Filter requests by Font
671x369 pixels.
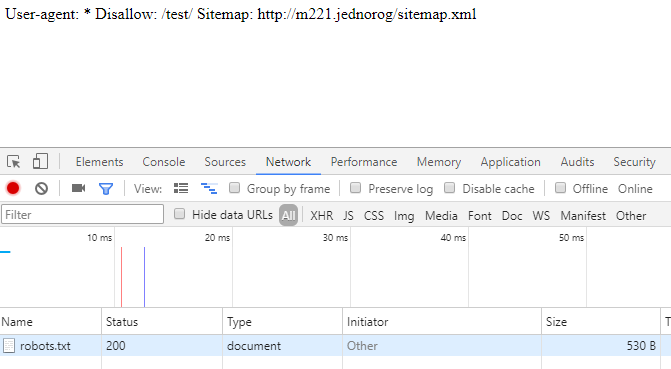[x=480, y=216]
